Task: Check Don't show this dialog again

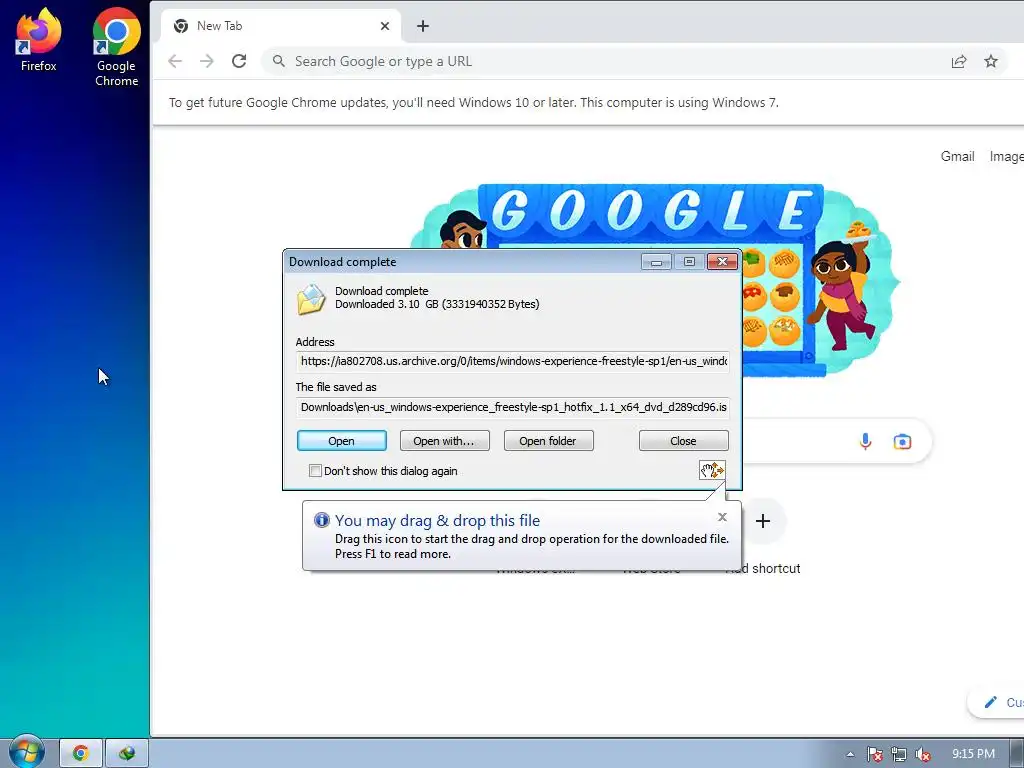Action: click(315, 471)
